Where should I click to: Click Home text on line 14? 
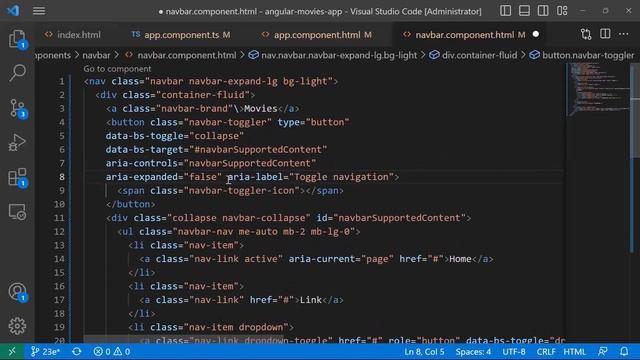pyautogui.click(x=460, y=259)
